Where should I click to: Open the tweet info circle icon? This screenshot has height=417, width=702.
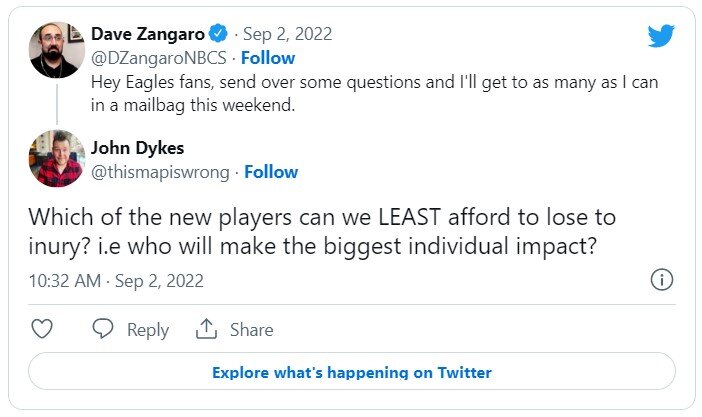point(661,280)
